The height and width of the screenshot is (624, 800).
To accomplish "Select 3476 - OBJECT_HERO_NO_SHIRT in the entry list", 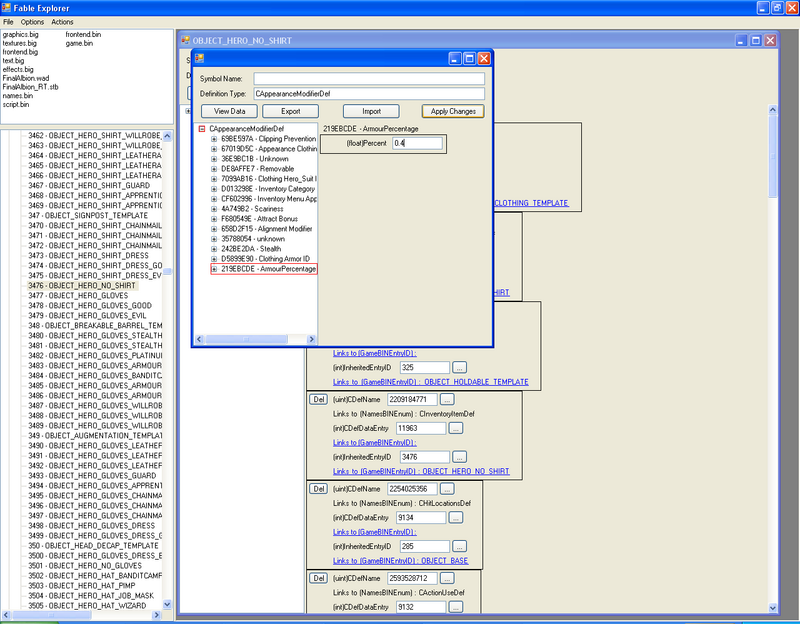I will 82,286.
